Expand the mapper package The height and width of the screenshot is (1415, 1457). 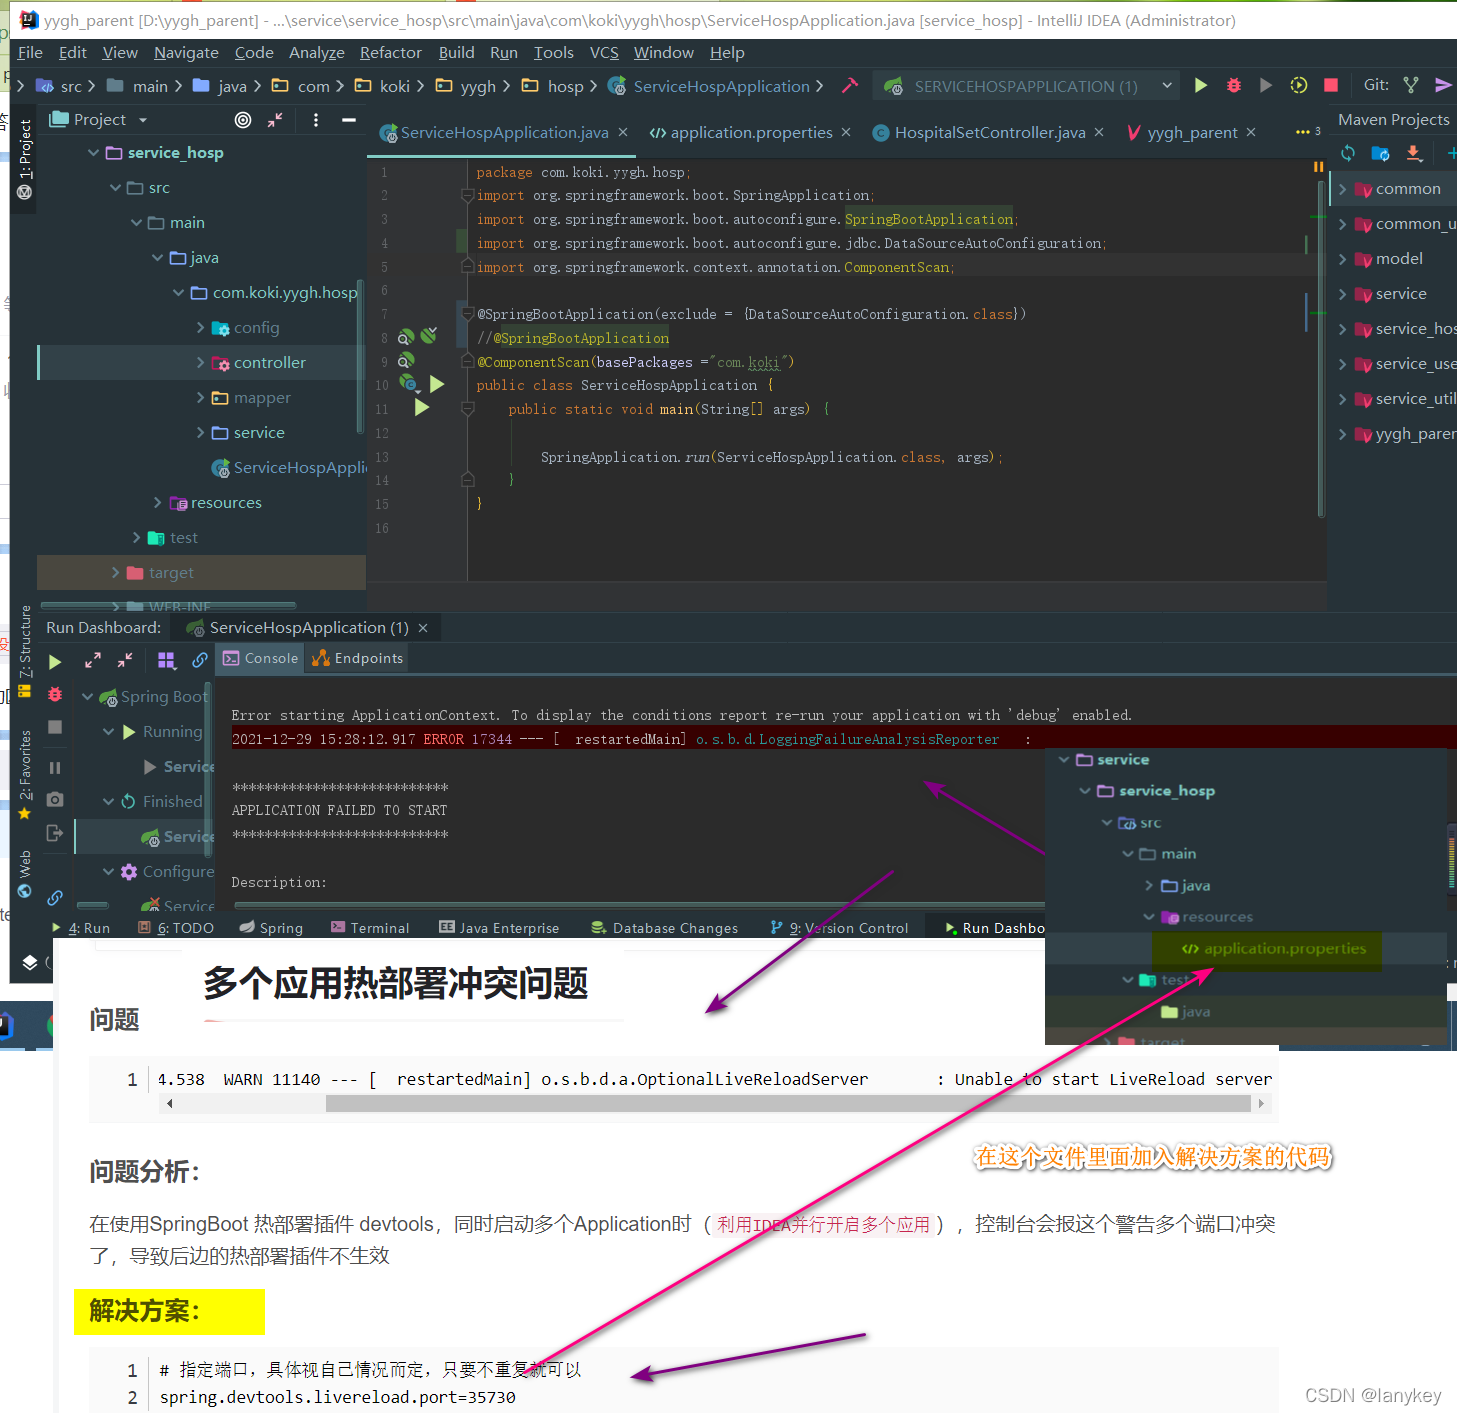(200, 397)
